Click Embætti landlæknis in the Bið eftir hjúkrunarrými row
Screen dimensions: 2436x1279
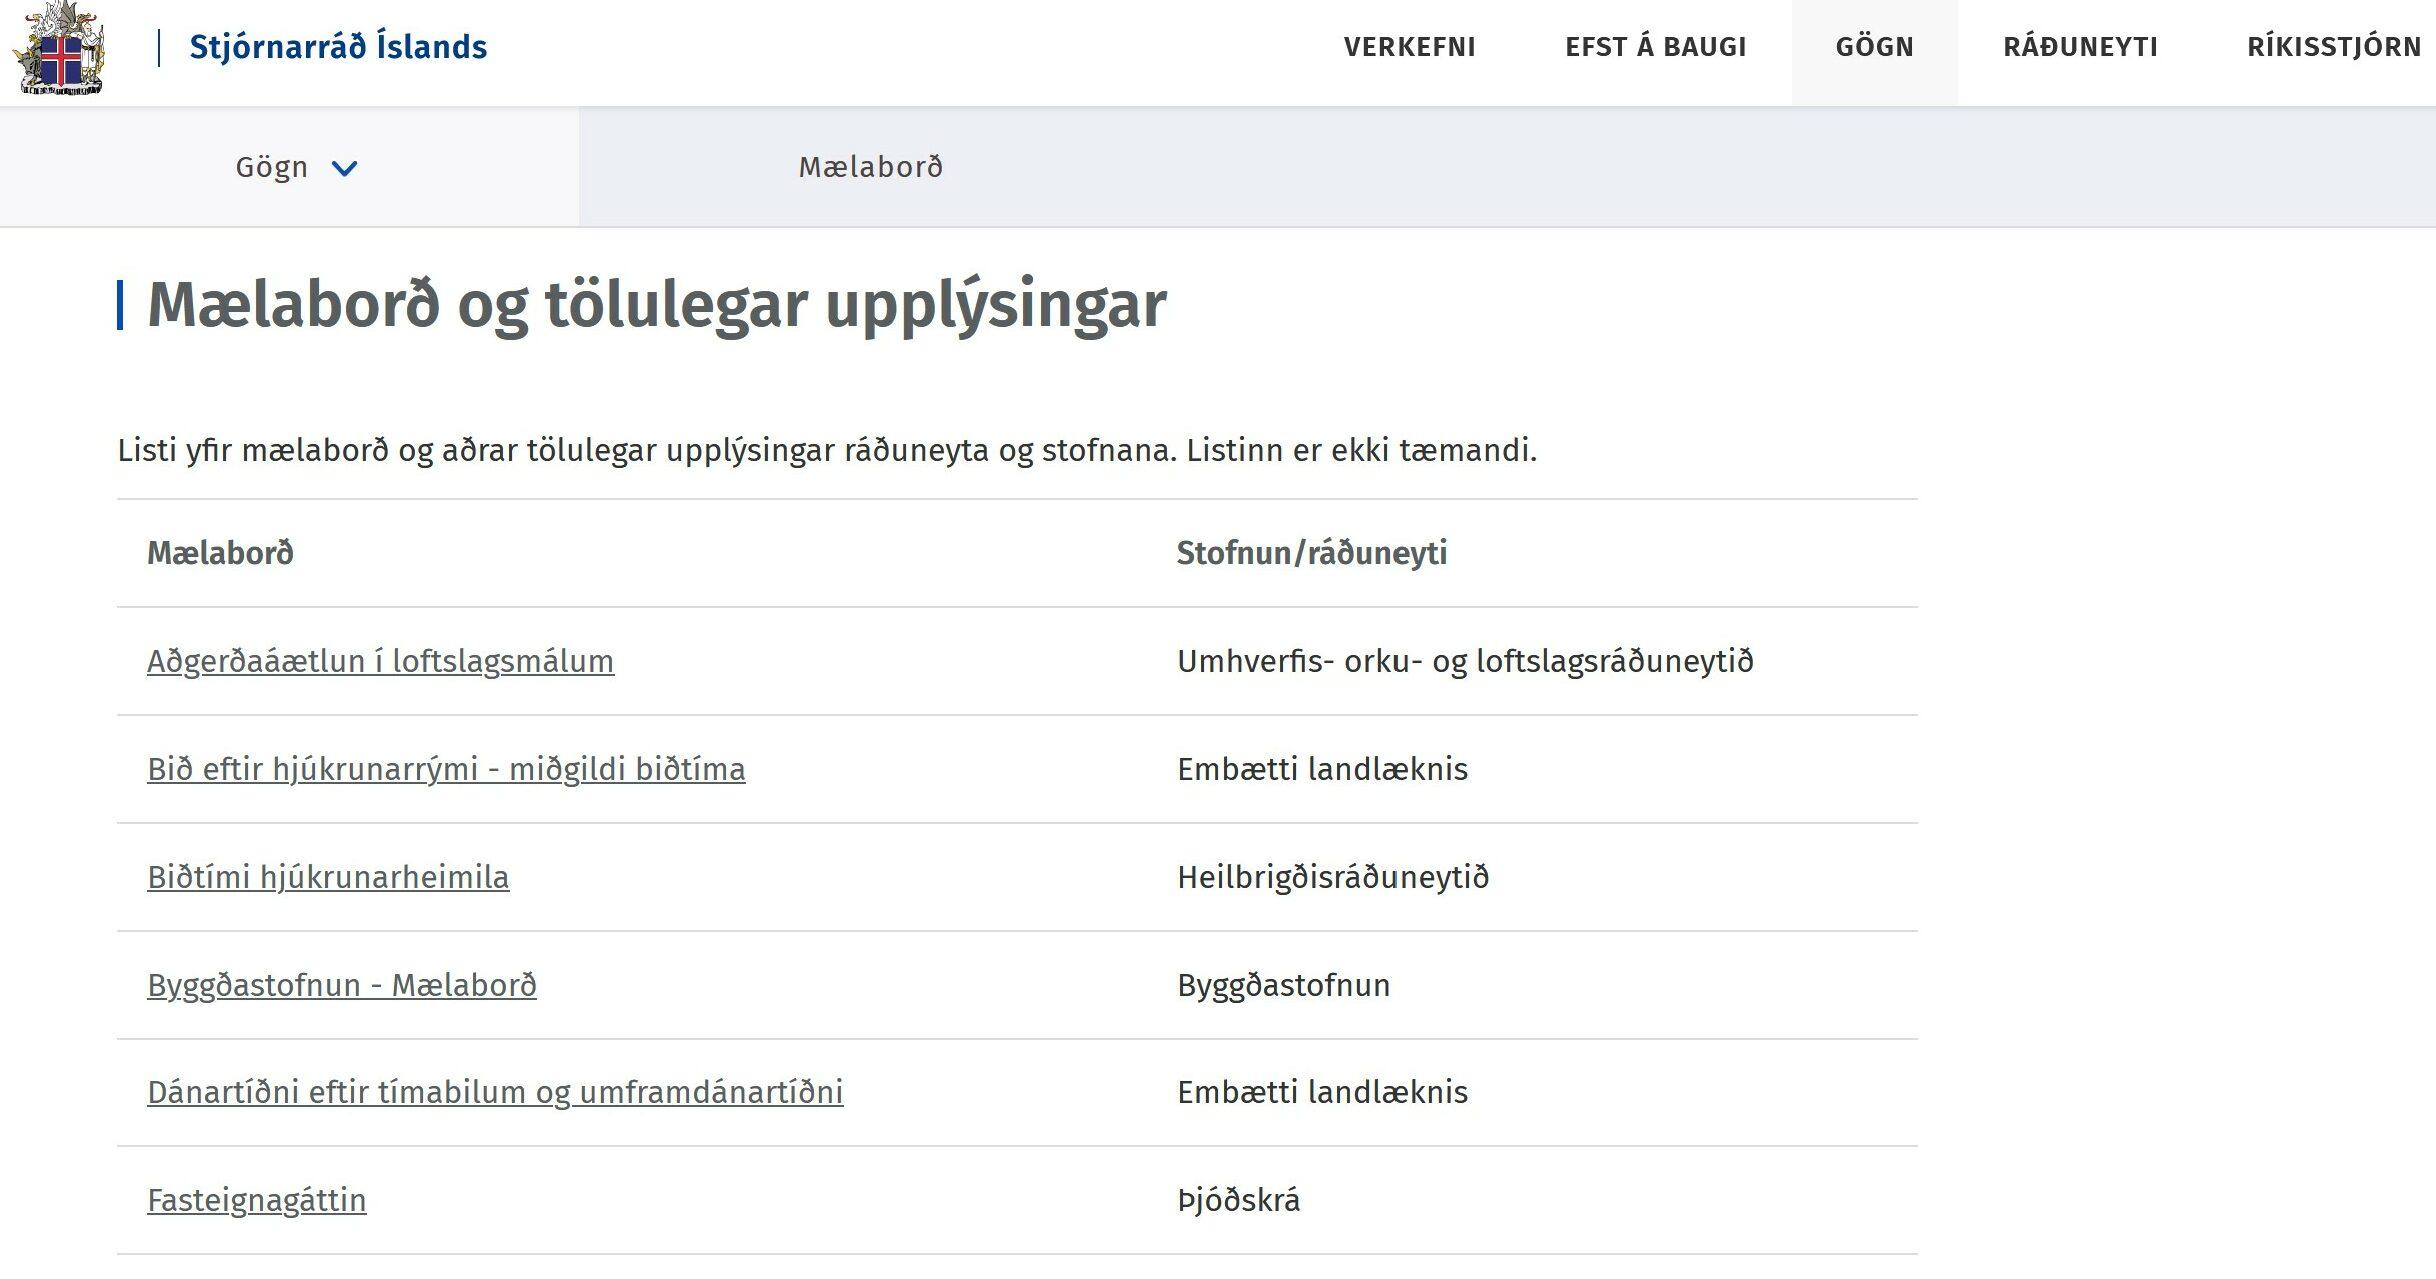pos(1322,769)
